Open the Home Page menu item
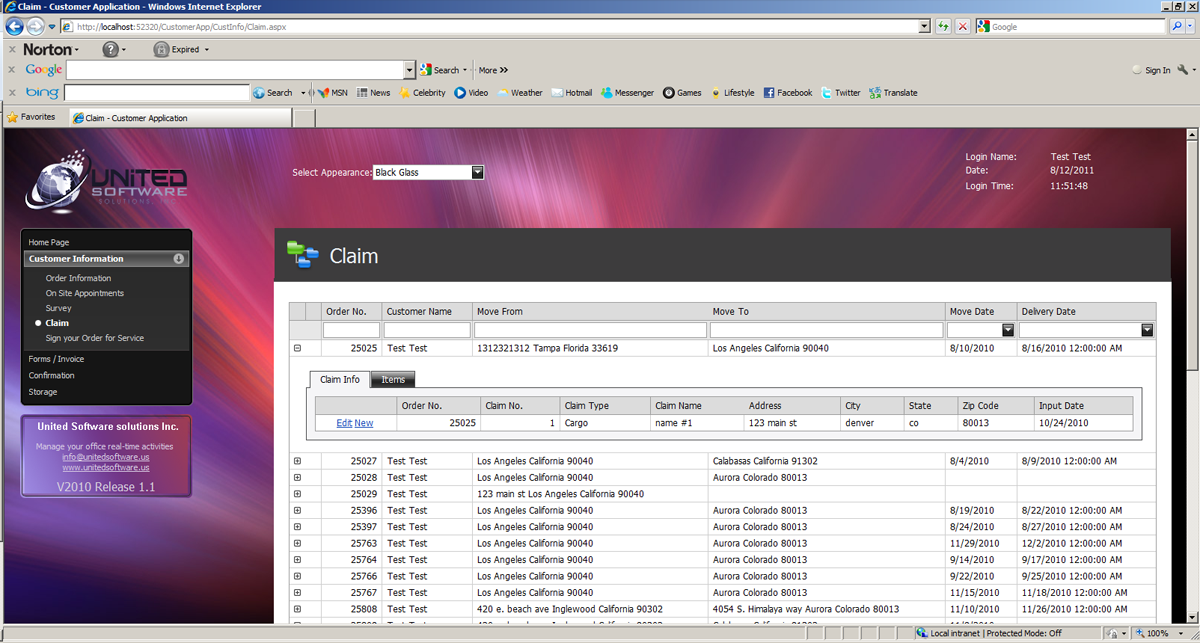 click(49, 242)
